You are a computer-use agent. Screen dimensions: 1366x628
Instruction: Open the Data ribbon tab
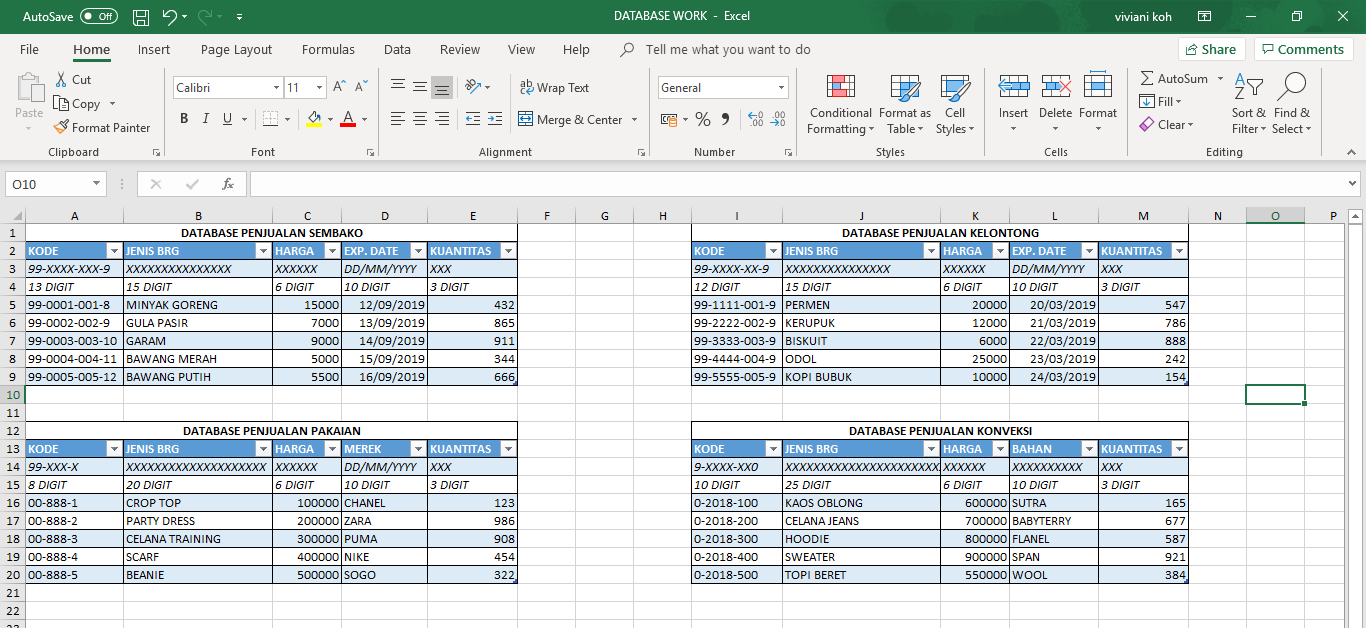click(x=396, y=49)
